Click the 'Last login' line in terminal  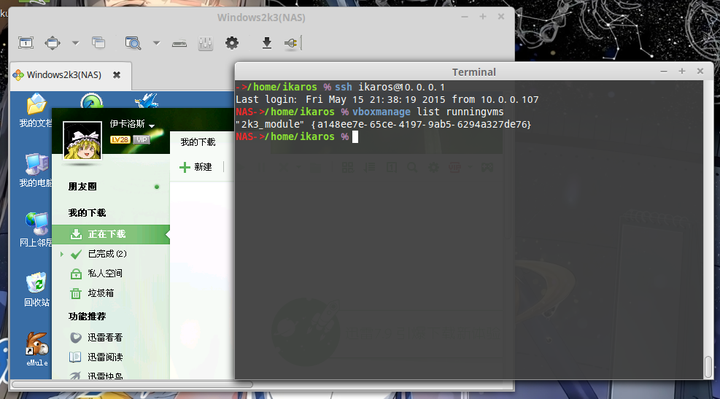[x=387, y=99]
